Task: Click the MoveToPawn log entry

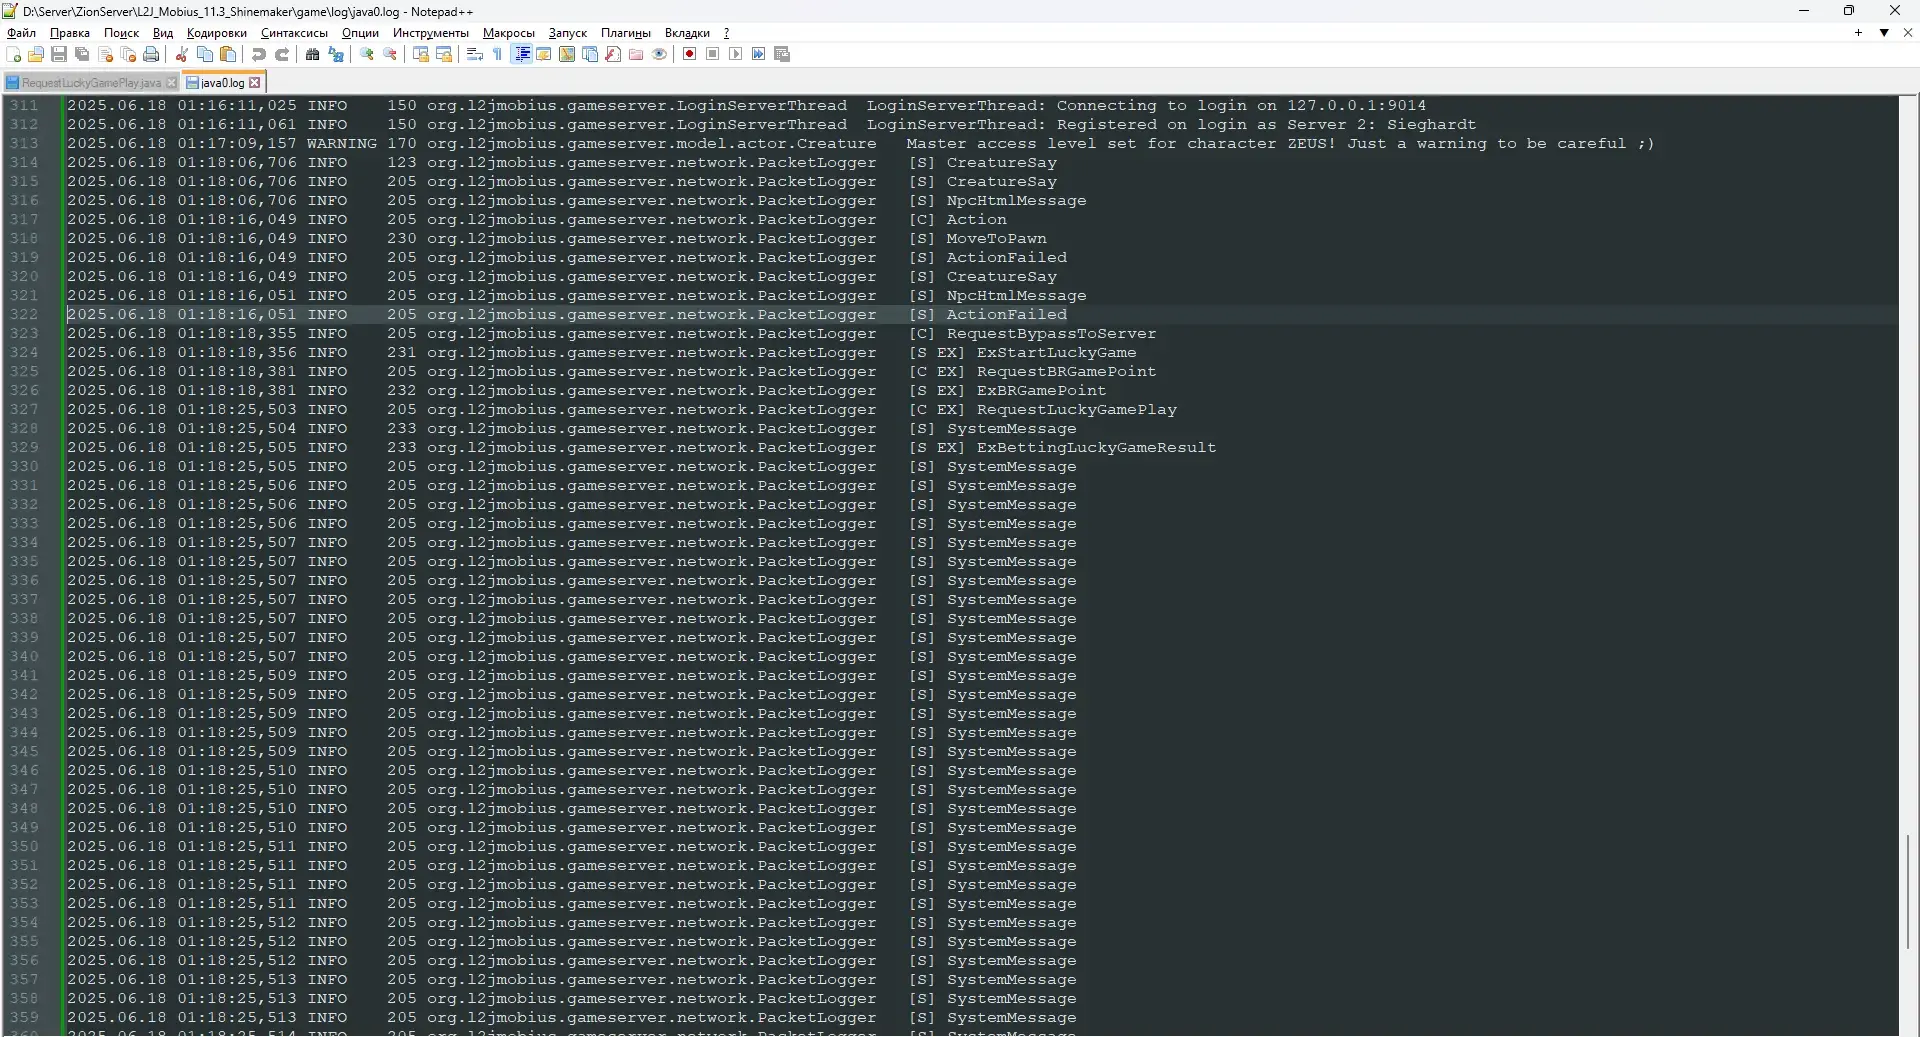Action: coord(996,238)
